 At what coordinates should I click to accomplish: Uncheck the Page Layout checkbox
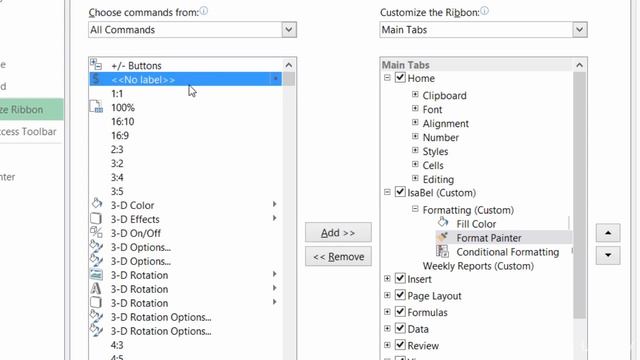click(x=400, y=295)
